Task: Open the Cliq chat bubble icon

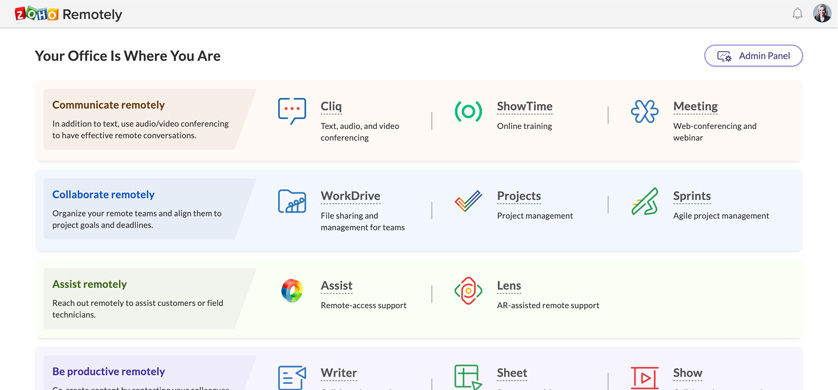Action: (292, 111)
